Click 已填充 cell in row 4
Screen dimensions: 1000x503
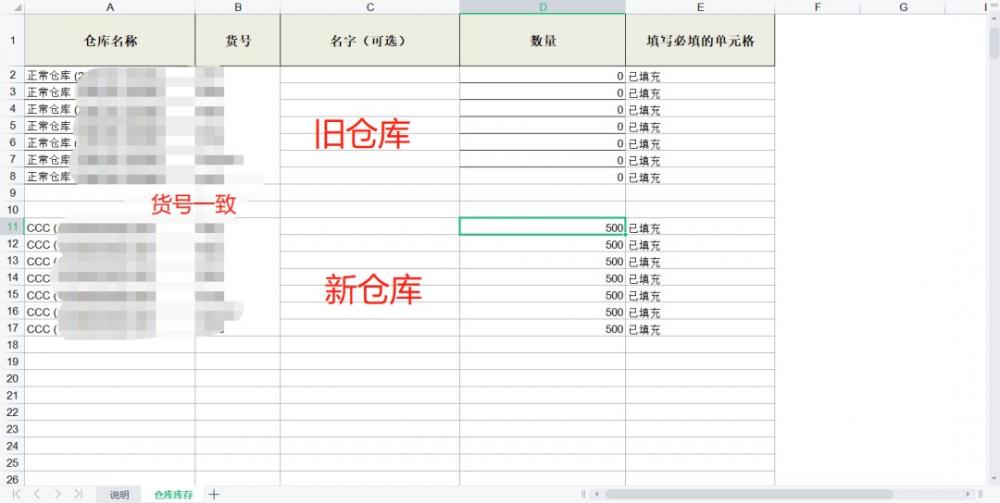click(700, 109)
